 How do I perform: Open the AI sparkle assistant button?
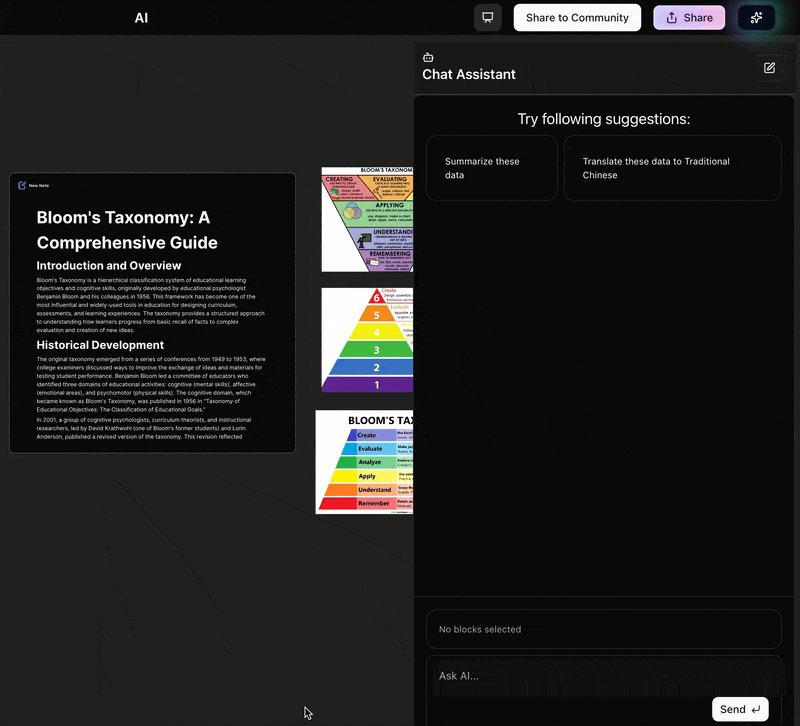tap(755, 18)
